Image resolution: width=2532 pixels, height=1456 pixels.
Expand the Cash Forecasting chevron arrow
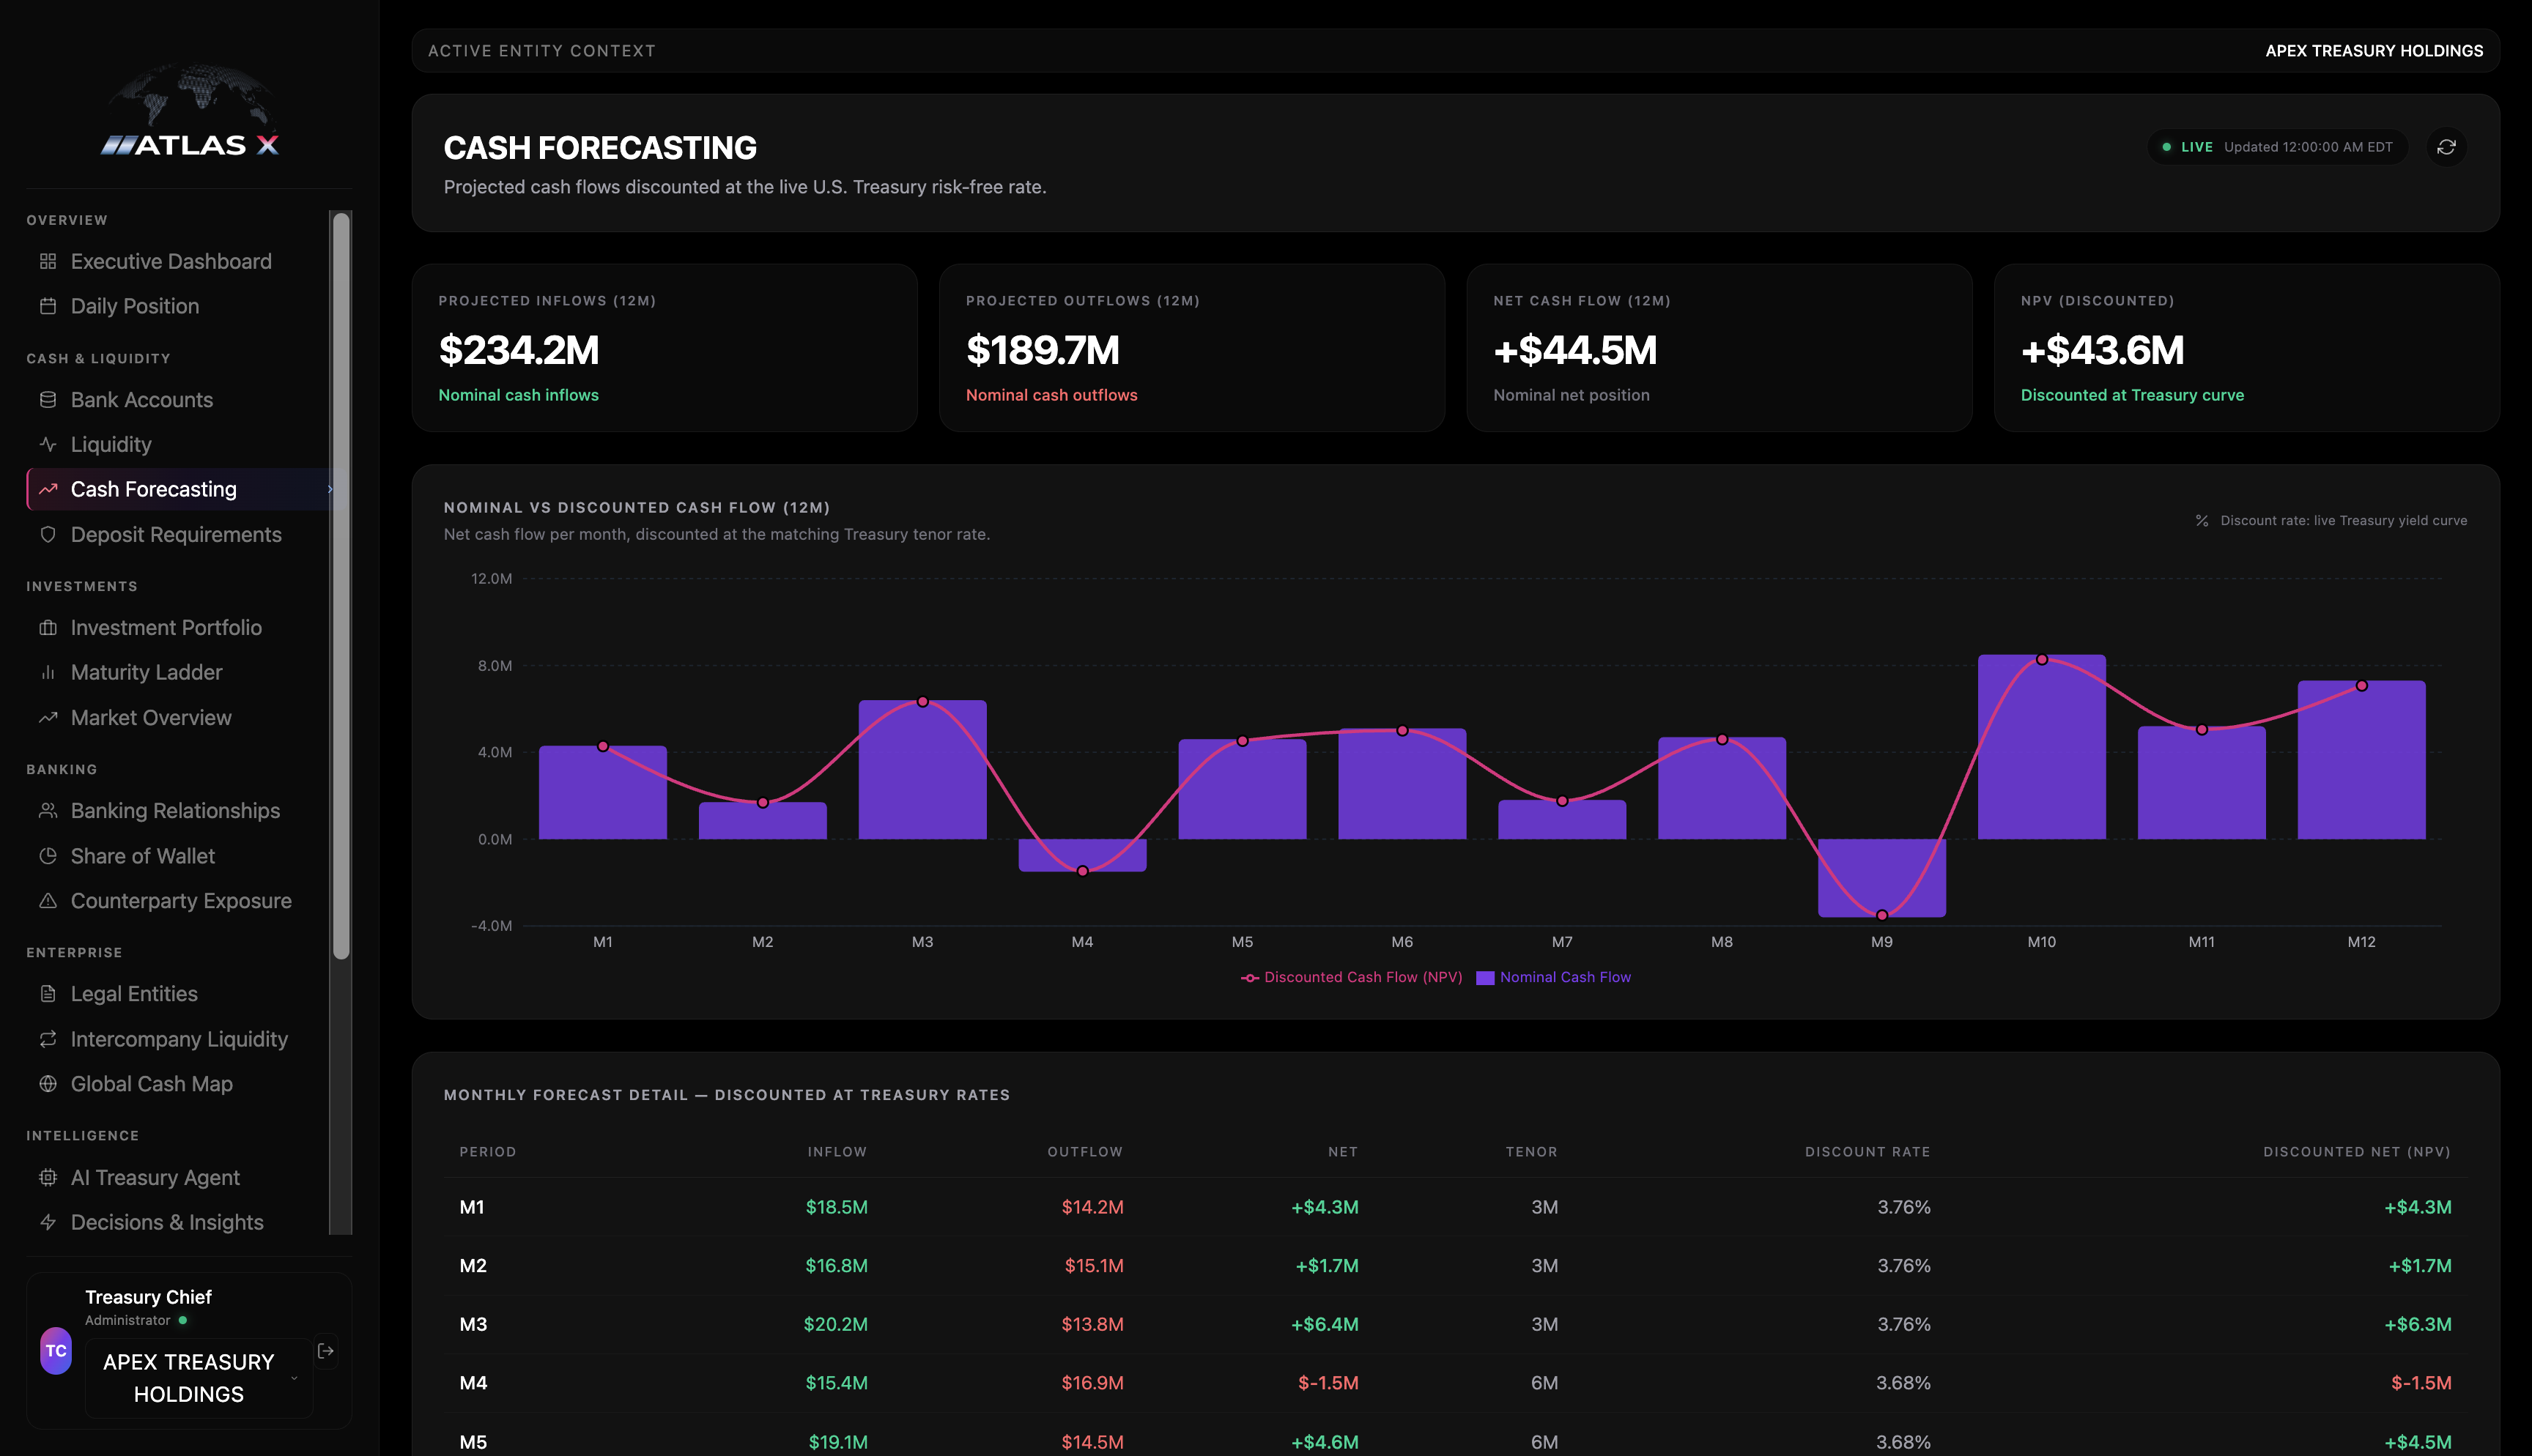[330, 489]
